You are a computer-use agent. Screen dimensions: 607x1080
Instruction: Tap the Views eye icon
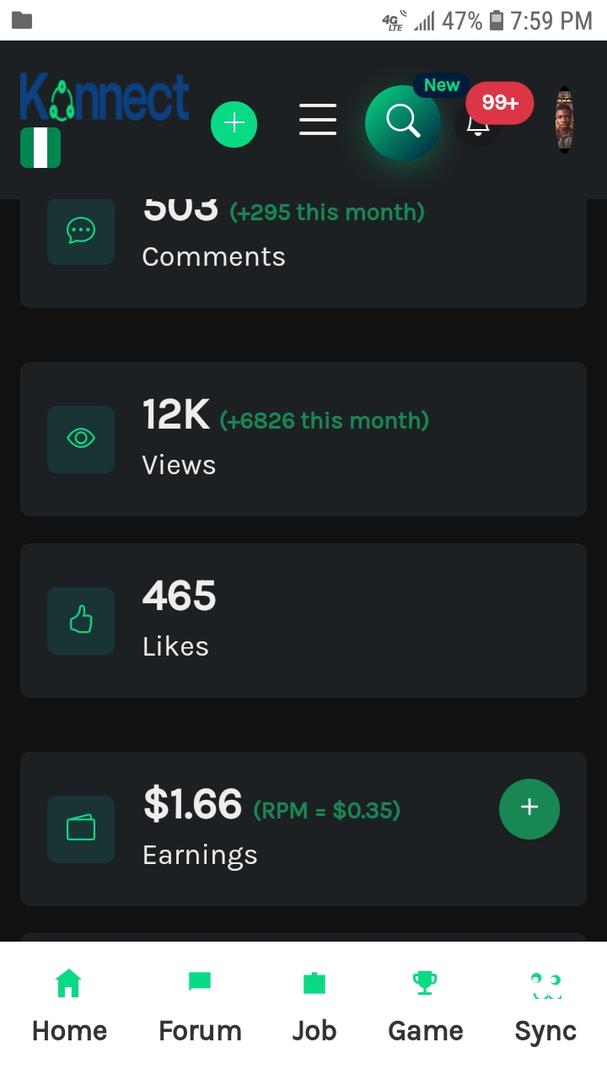80,440
